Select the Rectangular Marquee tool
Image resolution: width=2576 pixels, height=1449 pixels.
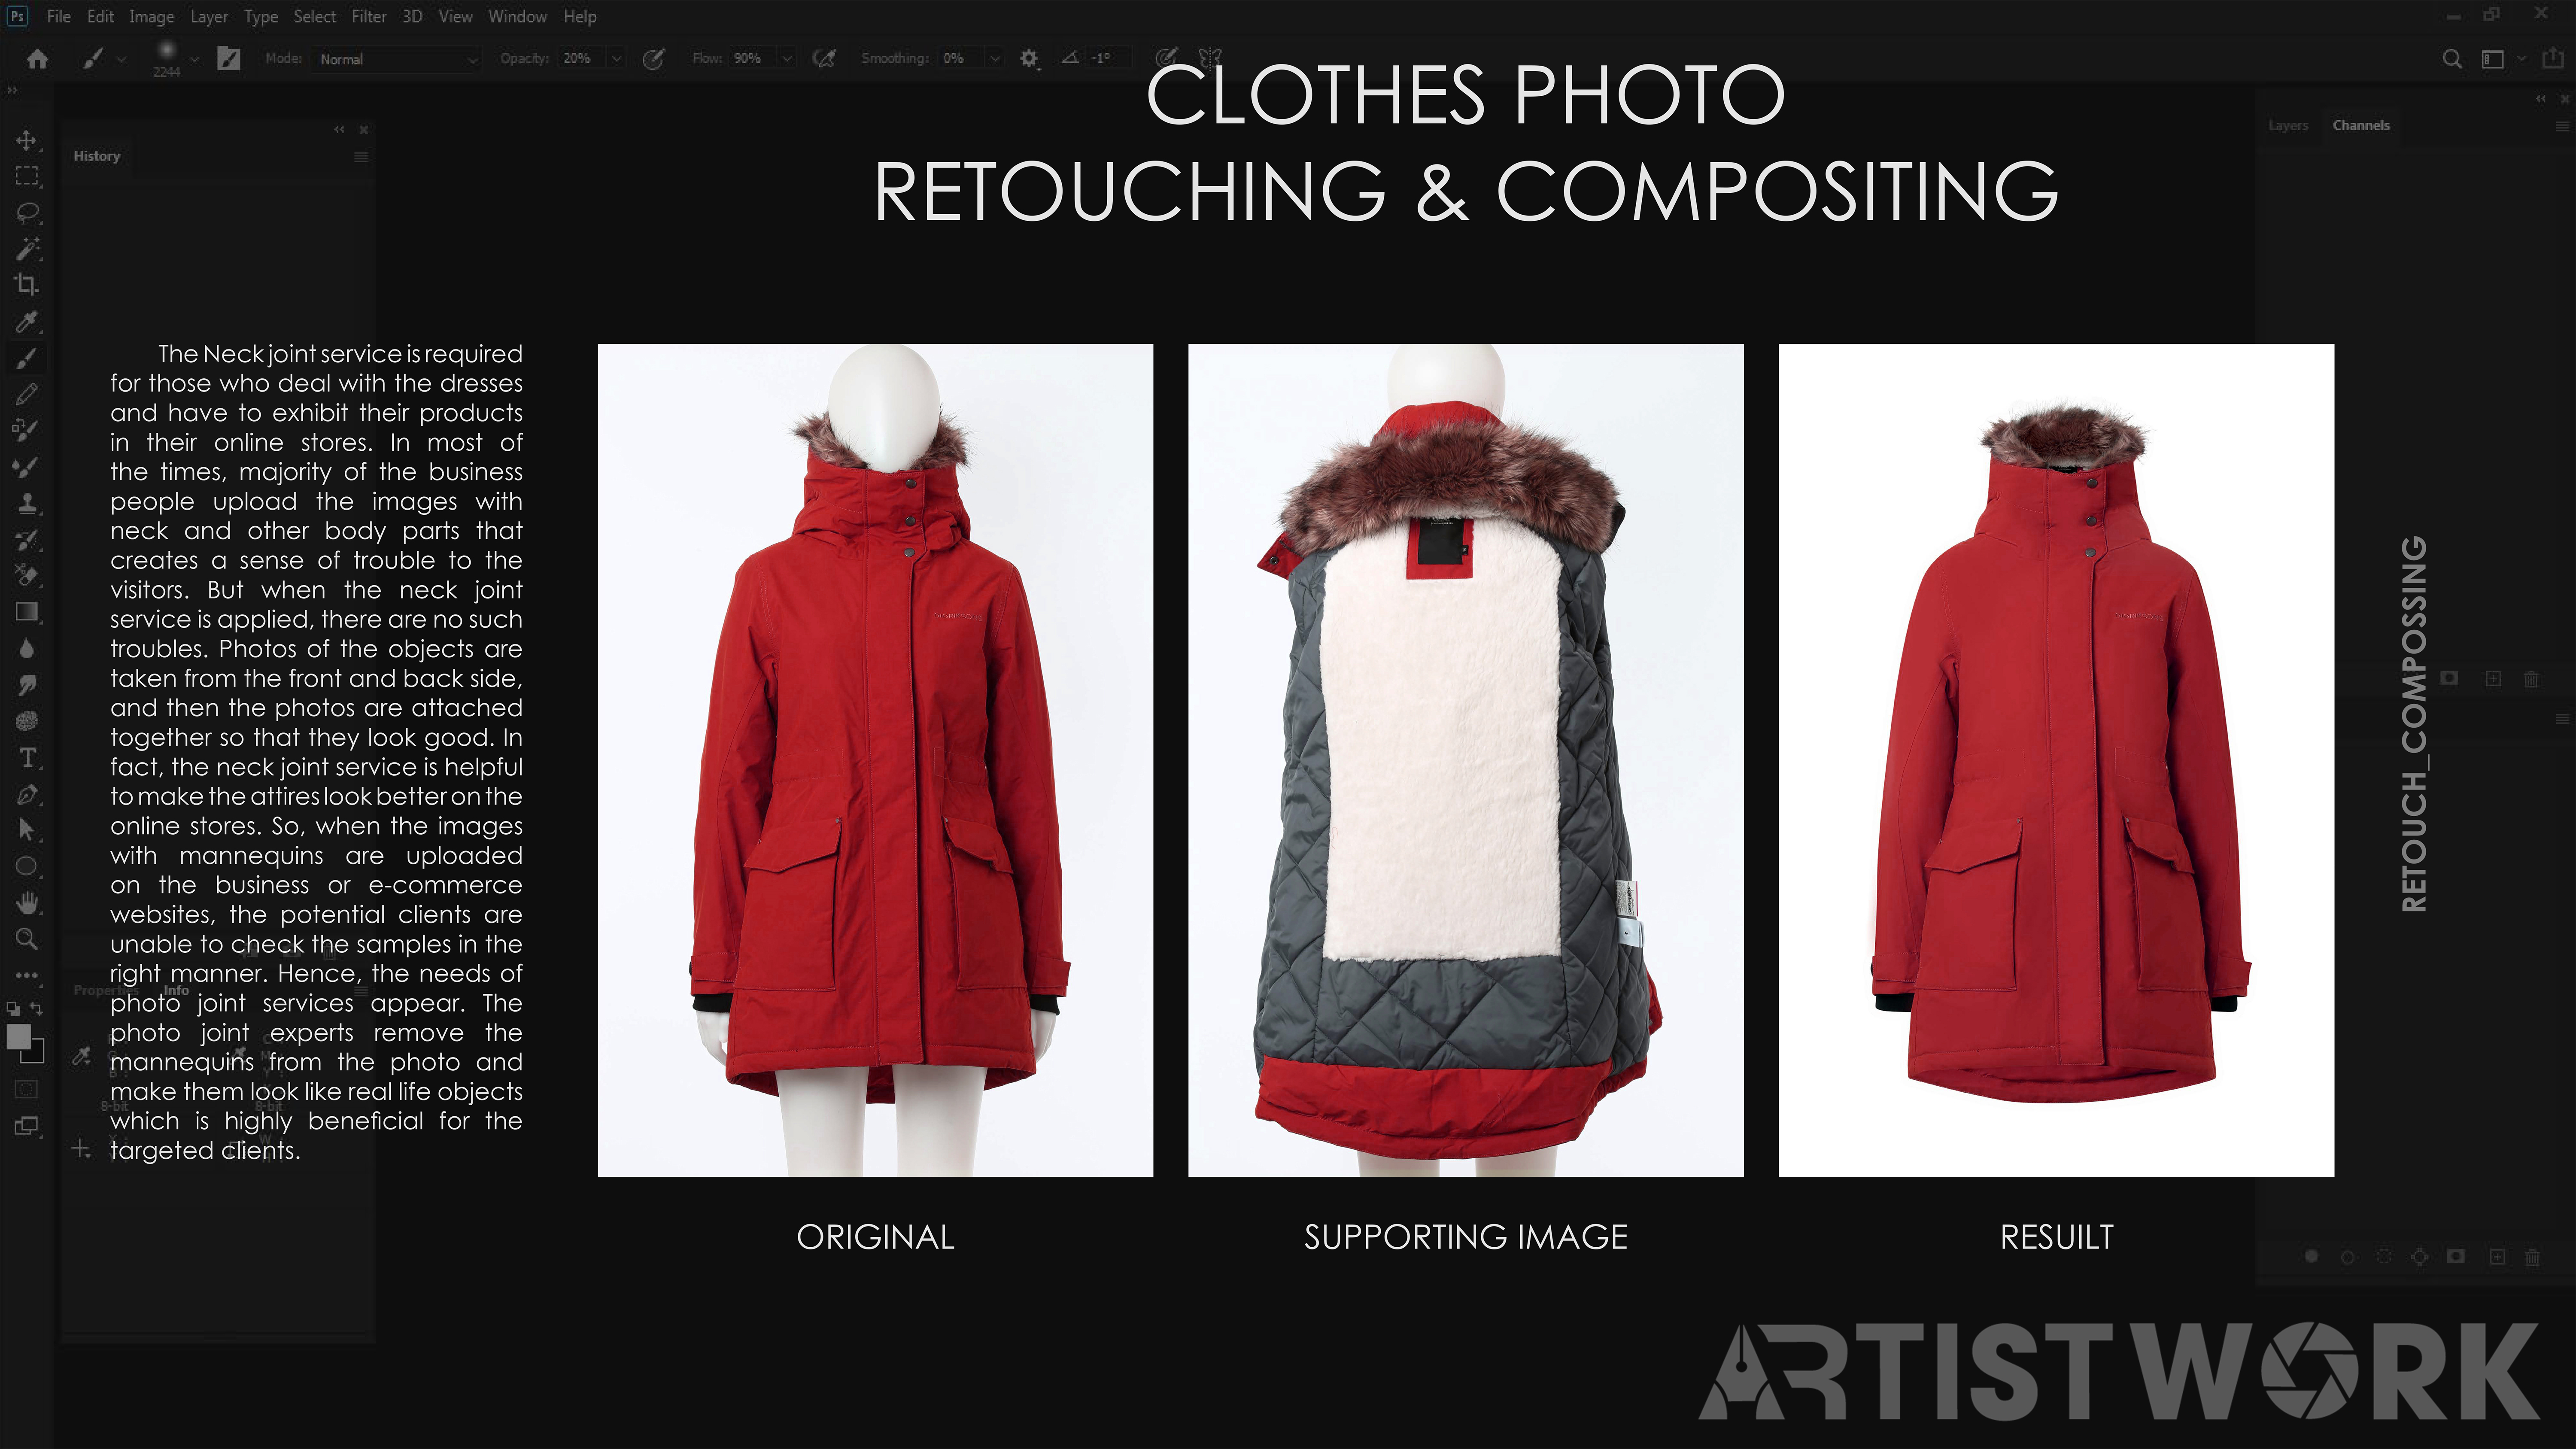click(x=27, y=176)
